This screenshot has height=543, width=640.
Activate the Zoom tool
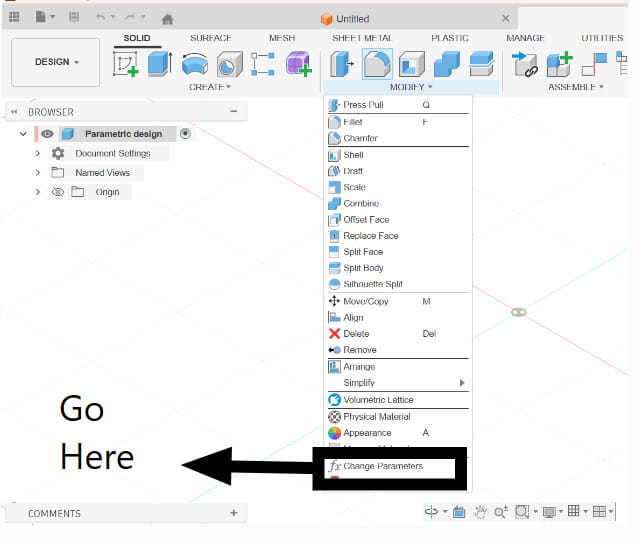(x=501, y=512)
